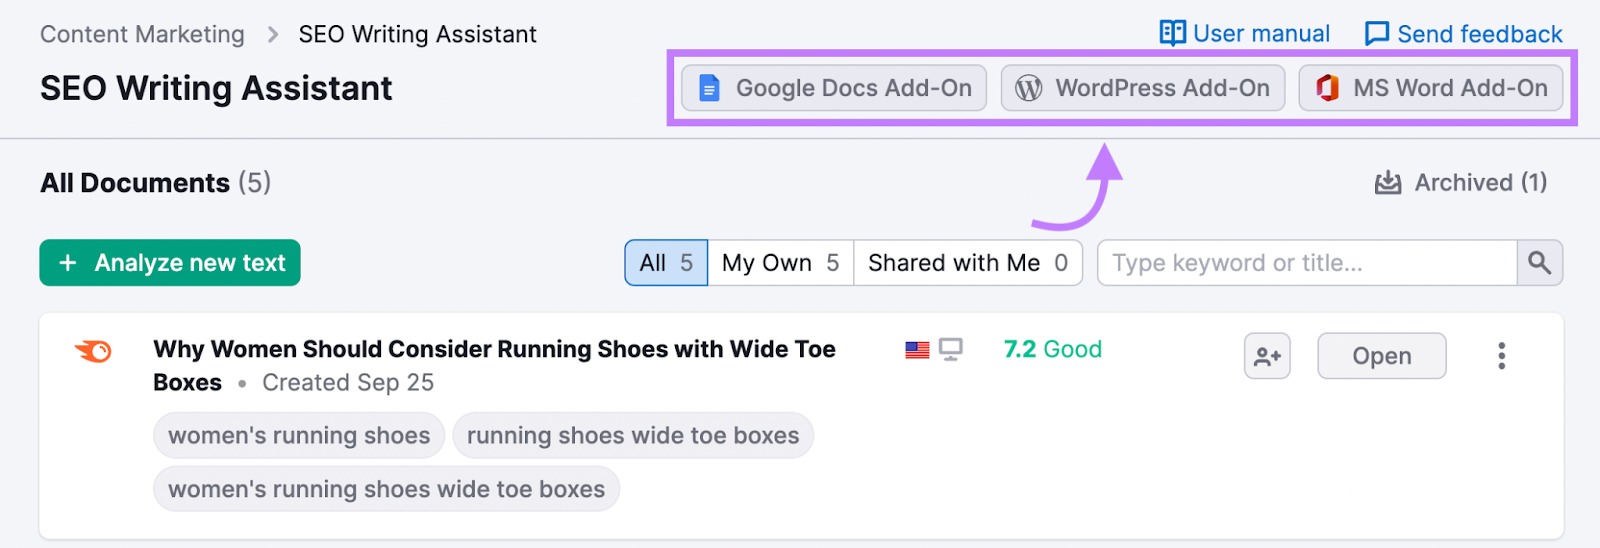Click the Google Docs Add-On button
Screen dimensions: 1600x548
point(834,88)
